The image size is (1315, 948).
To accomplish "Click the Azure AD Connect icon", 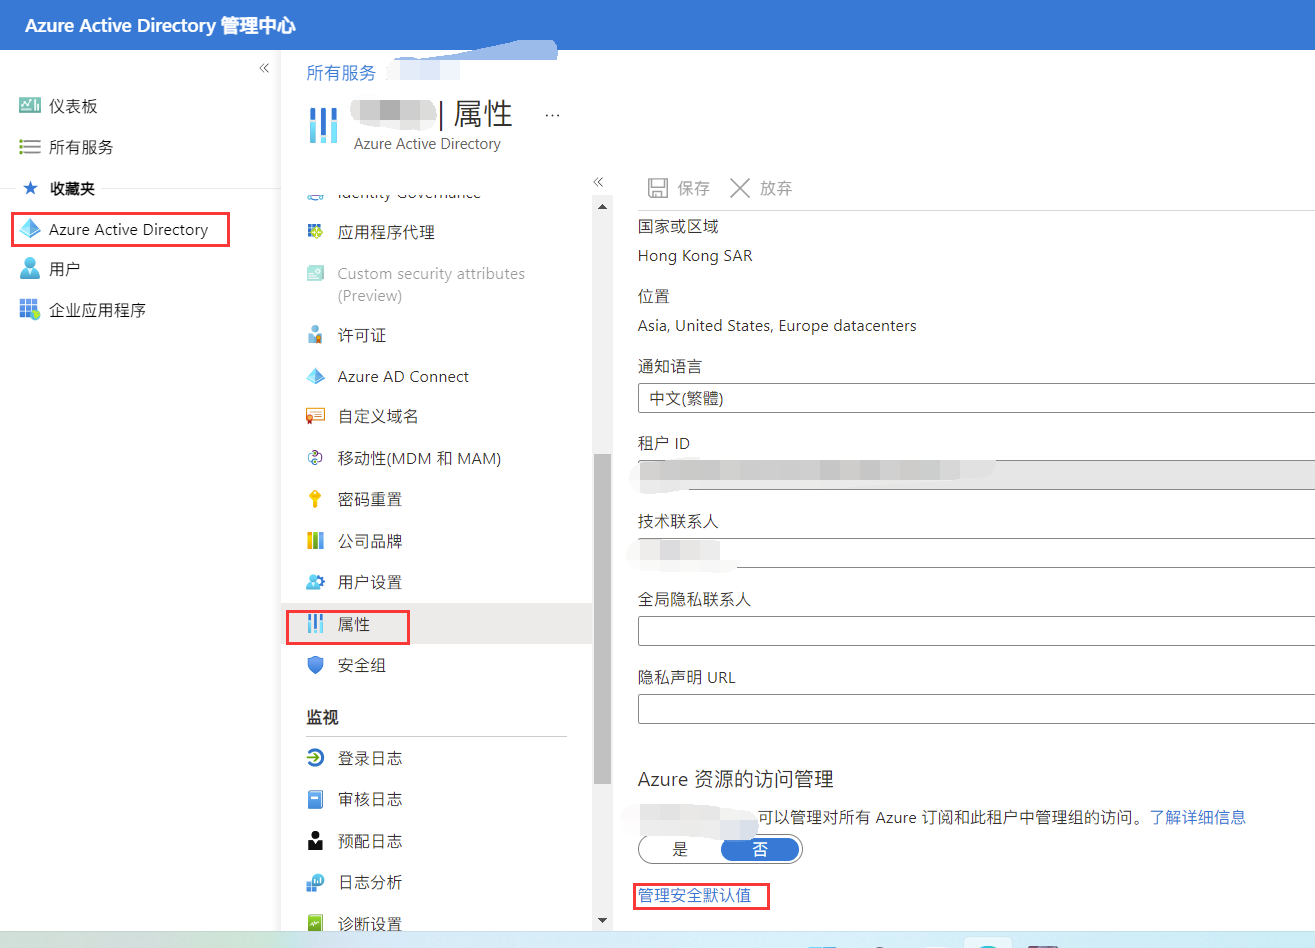I will [315, 376].
